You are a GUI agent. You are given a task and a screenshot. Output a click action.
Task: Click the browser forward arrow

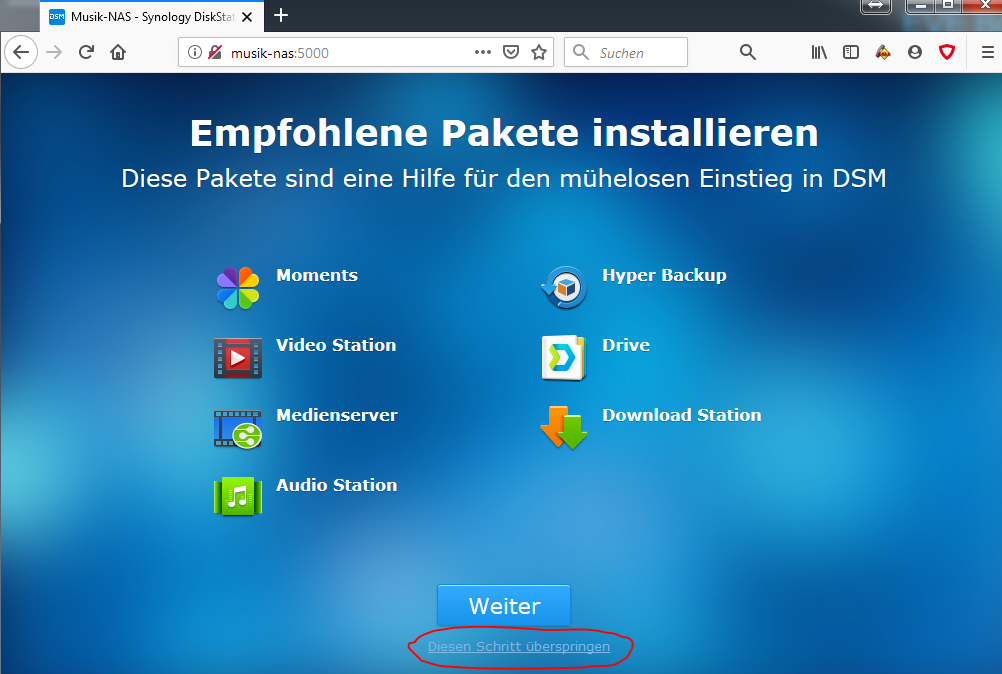pyautogui.click(x=54, y=52)
